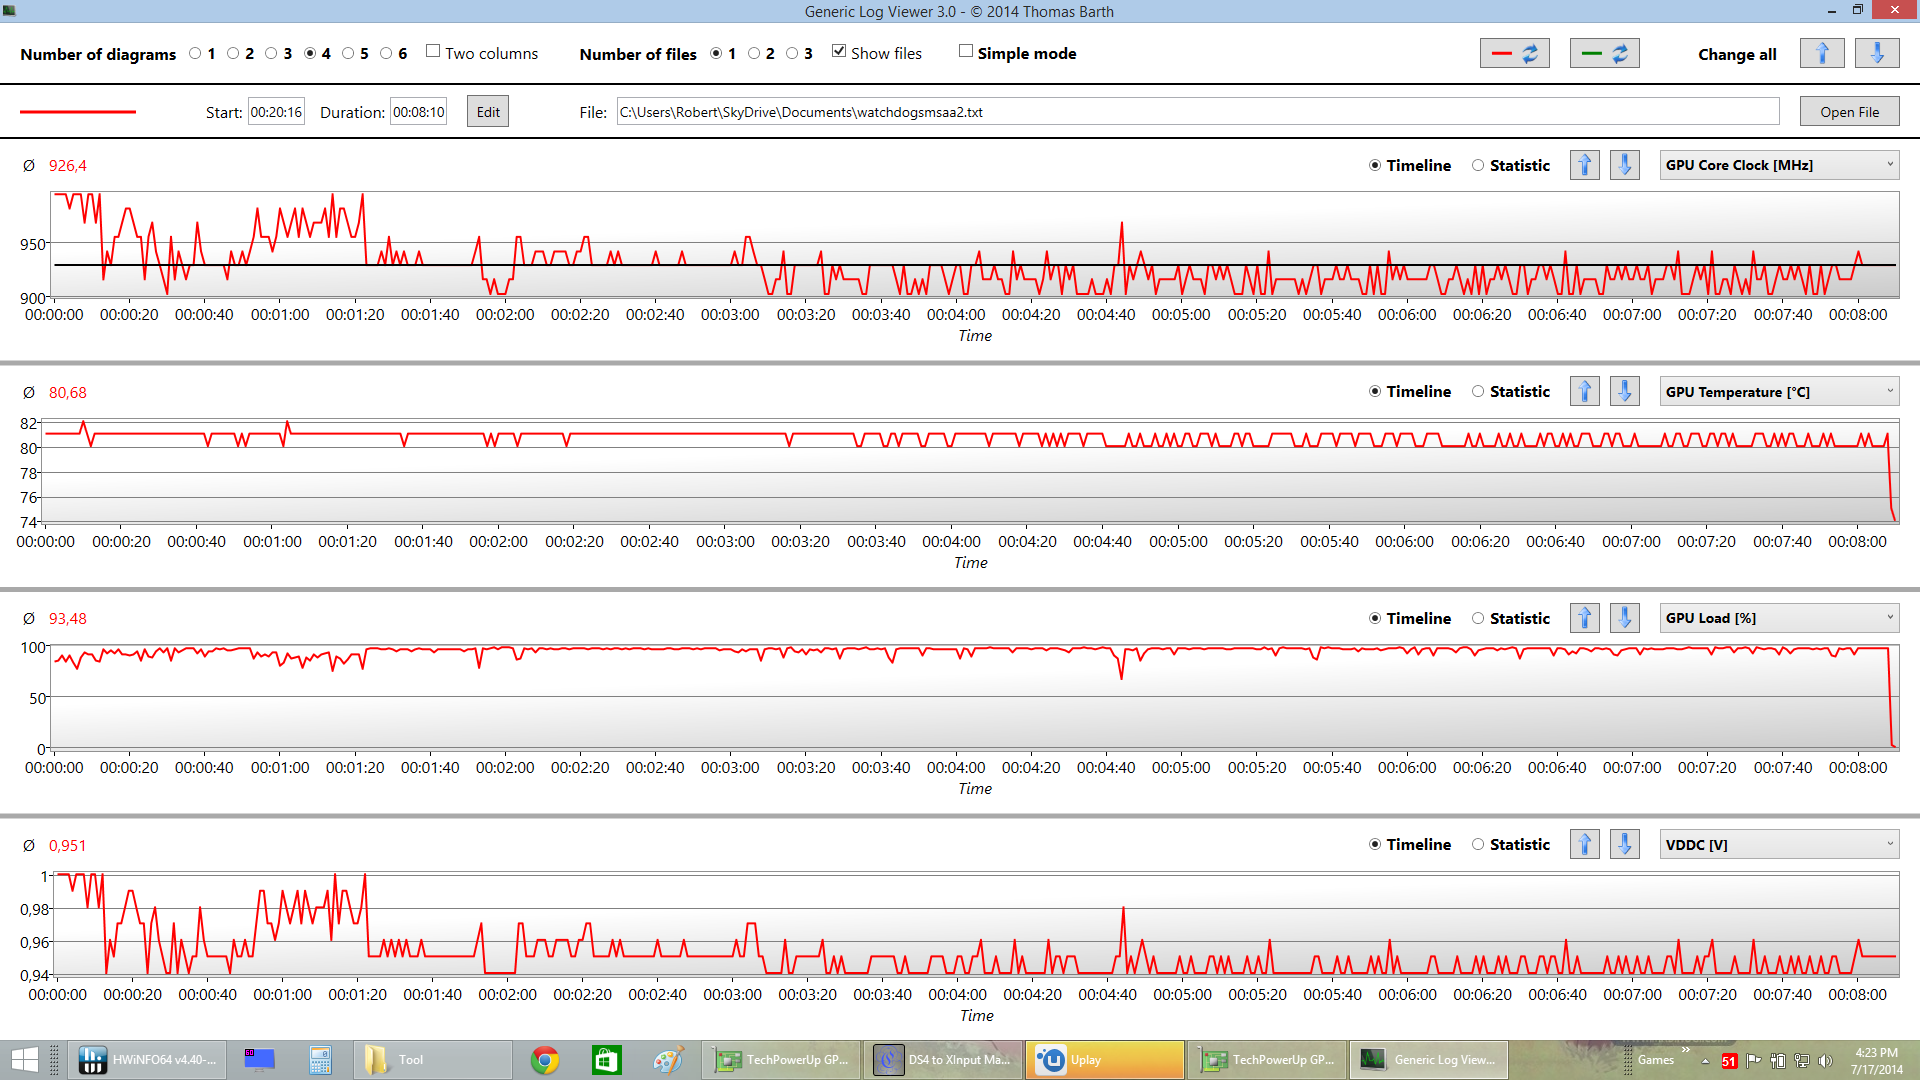Click the 80,68 average value
The image size is (1920, 1080).
click(68, 393)
